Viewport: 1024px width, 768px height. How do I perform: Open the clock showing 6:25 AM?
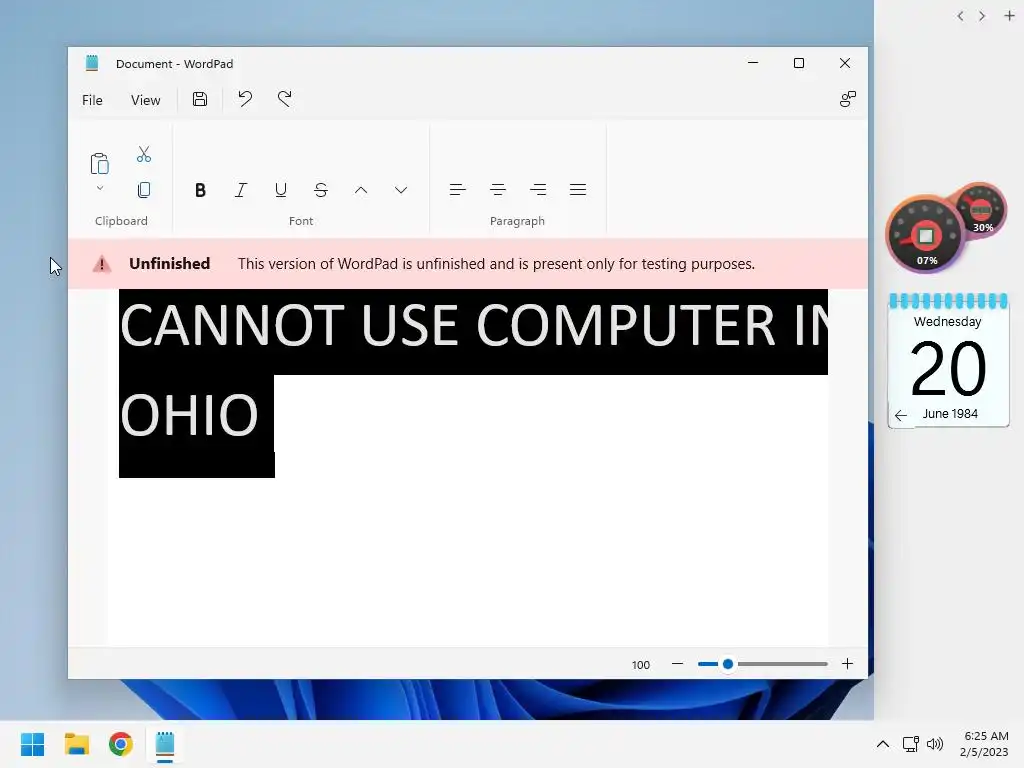(x=985, y=744)
